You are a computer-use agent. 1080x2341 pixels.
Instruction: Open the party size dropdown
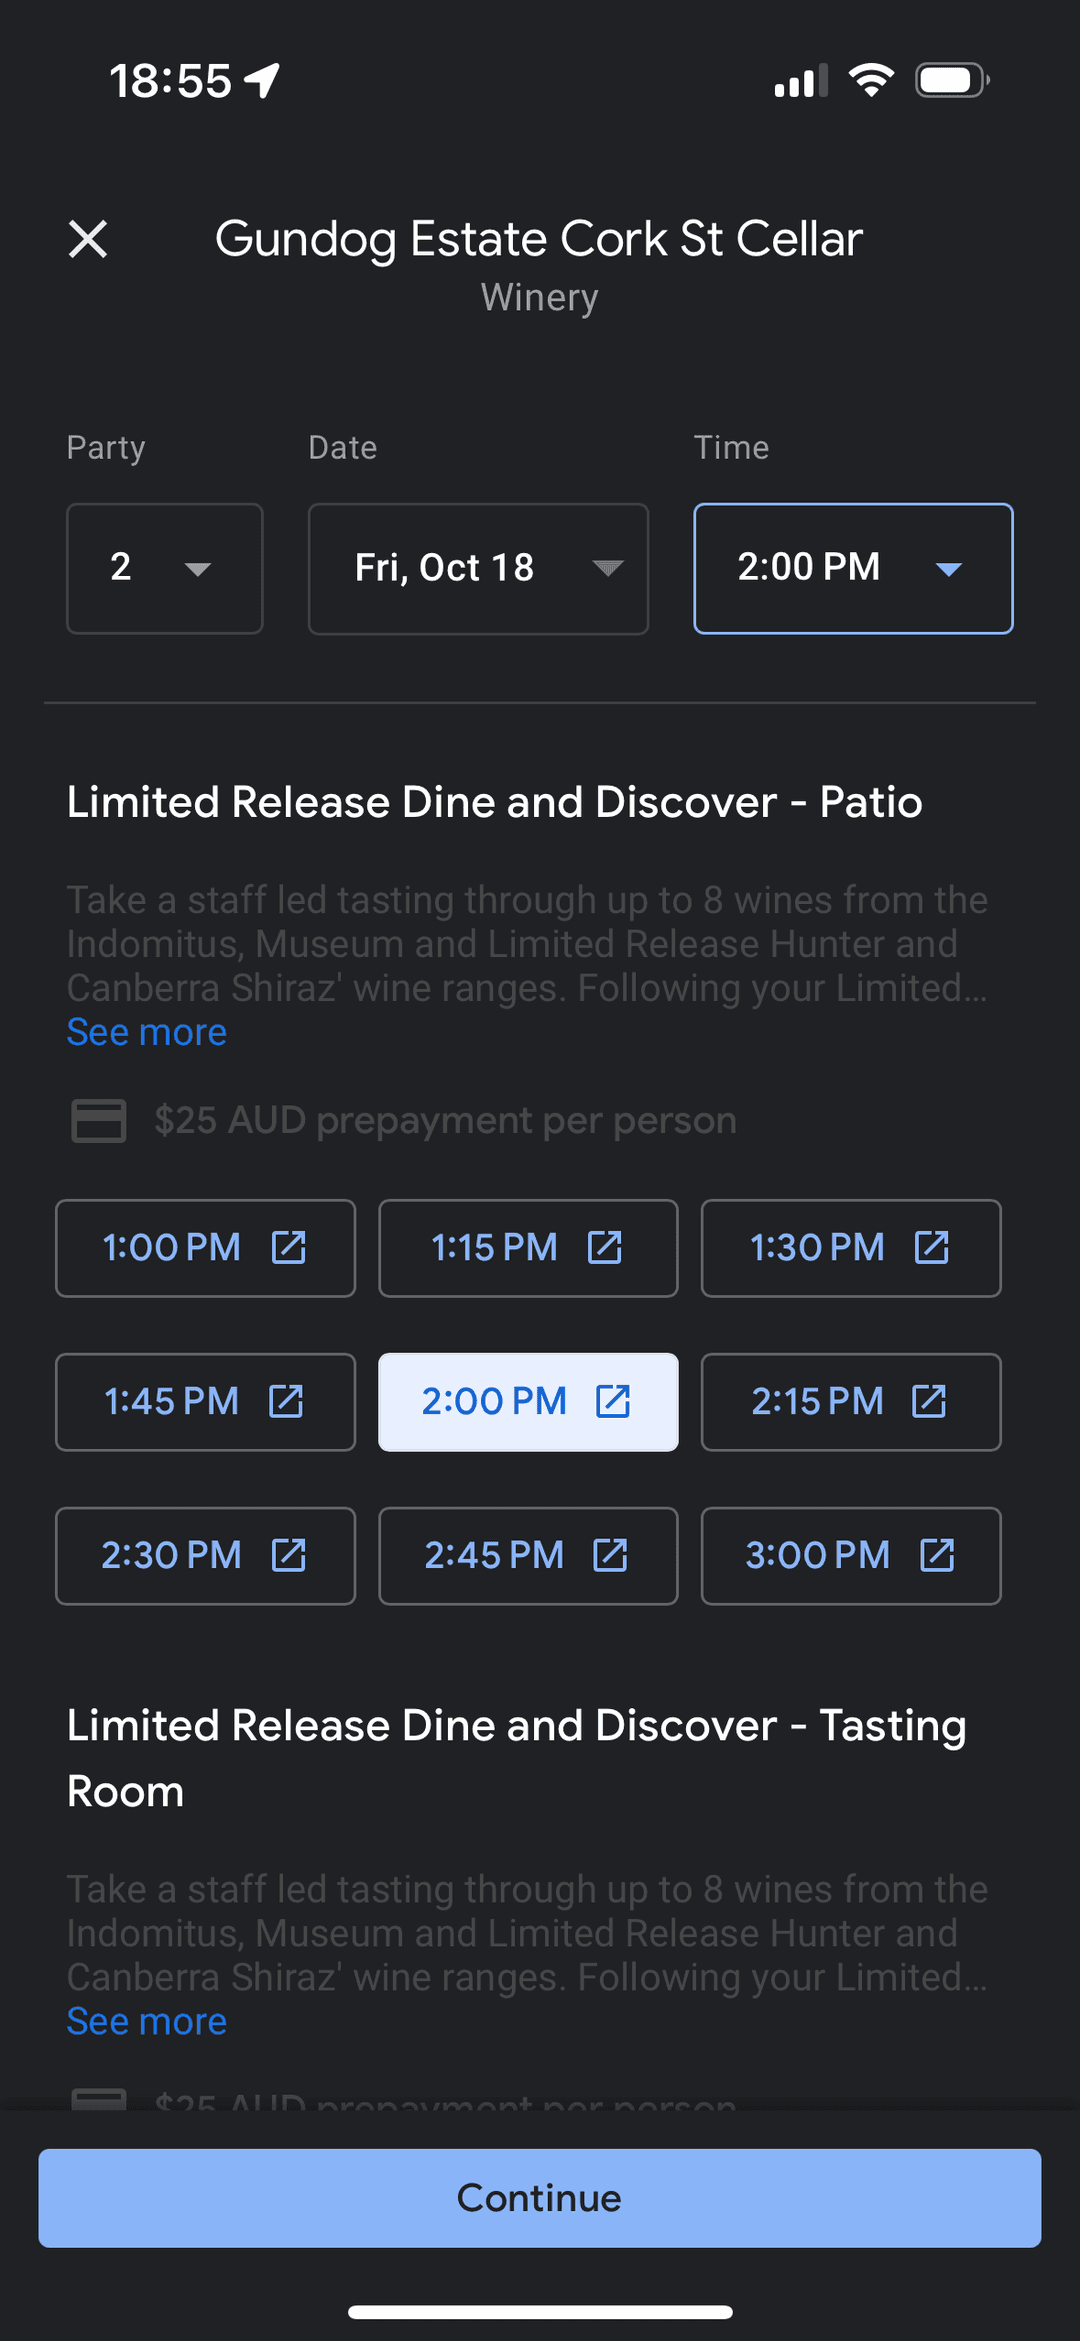[164, 568]
